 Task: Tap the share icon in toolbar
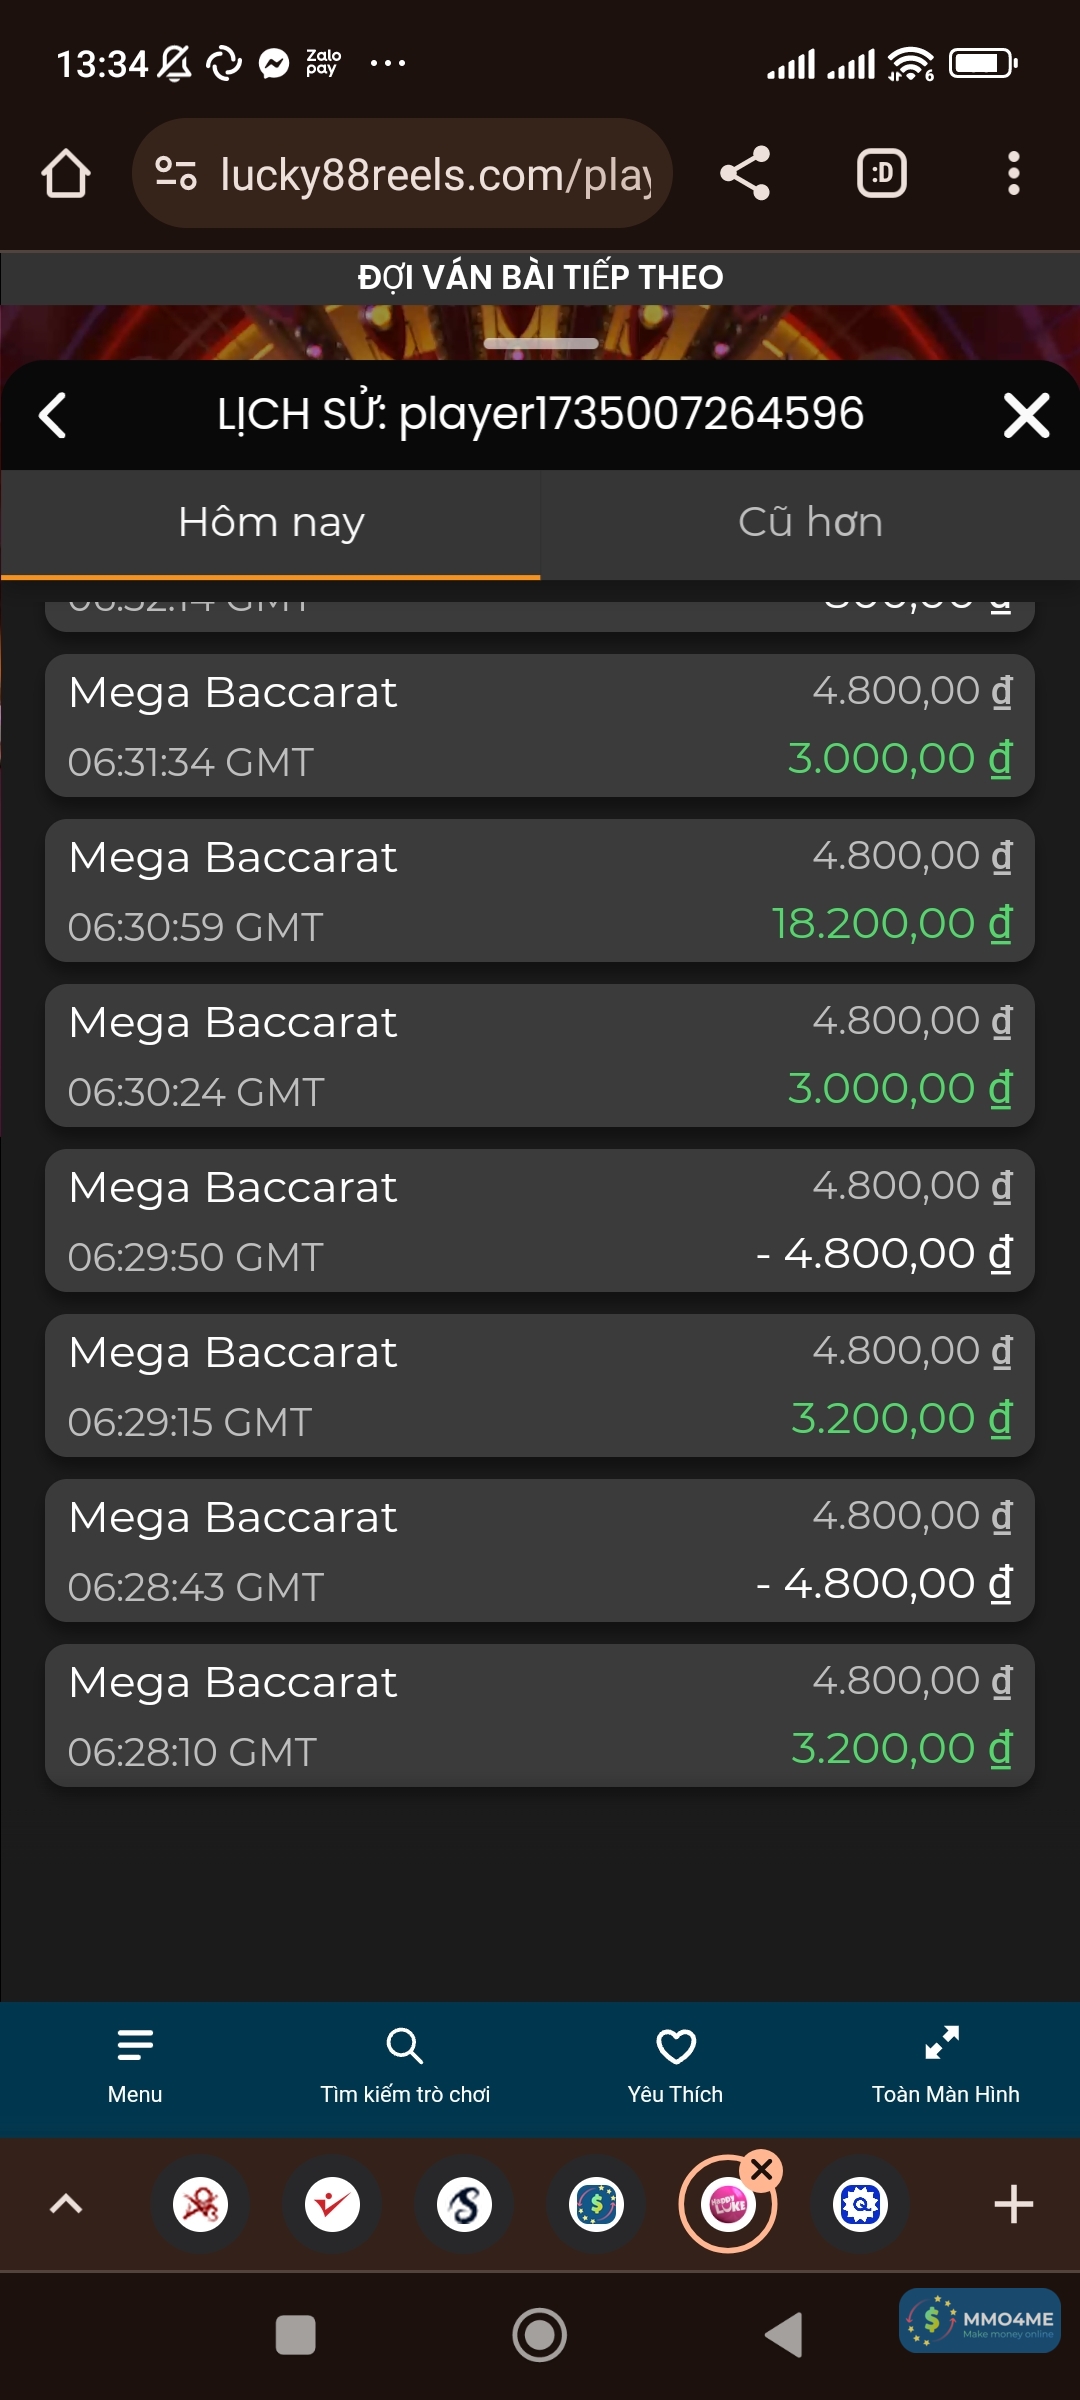(745, 174)
